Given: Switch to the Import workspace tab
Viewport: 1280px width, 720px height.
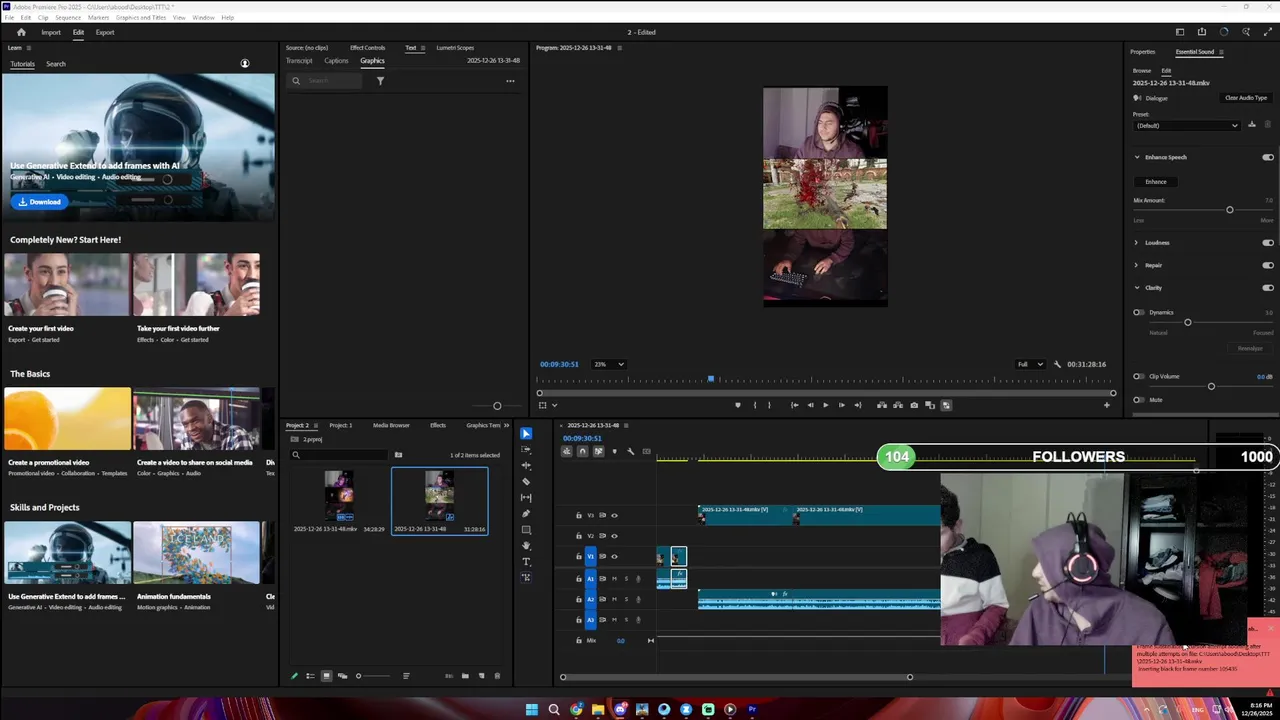Looking at the screenshot, I should pos(51,32).
